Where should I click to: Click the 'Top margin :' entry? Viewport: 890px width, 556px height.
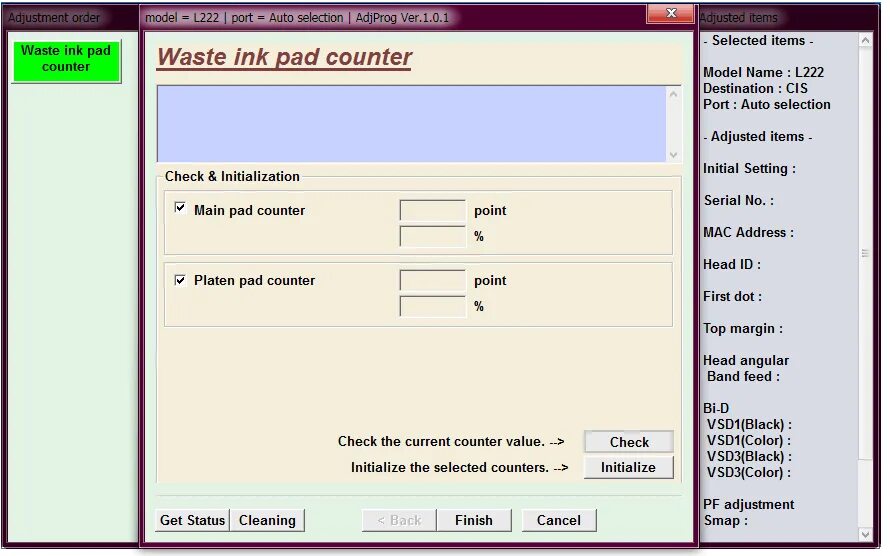coord(743,328)
